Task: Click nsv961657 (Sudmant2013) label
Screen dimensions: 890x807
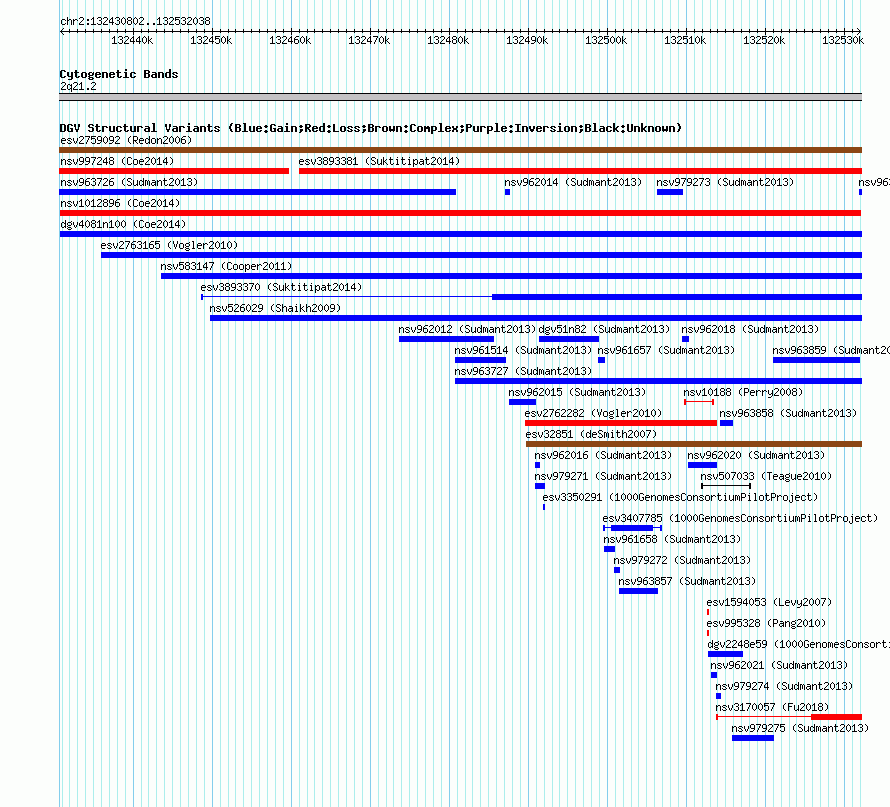Action: click(x=666, y=350)
